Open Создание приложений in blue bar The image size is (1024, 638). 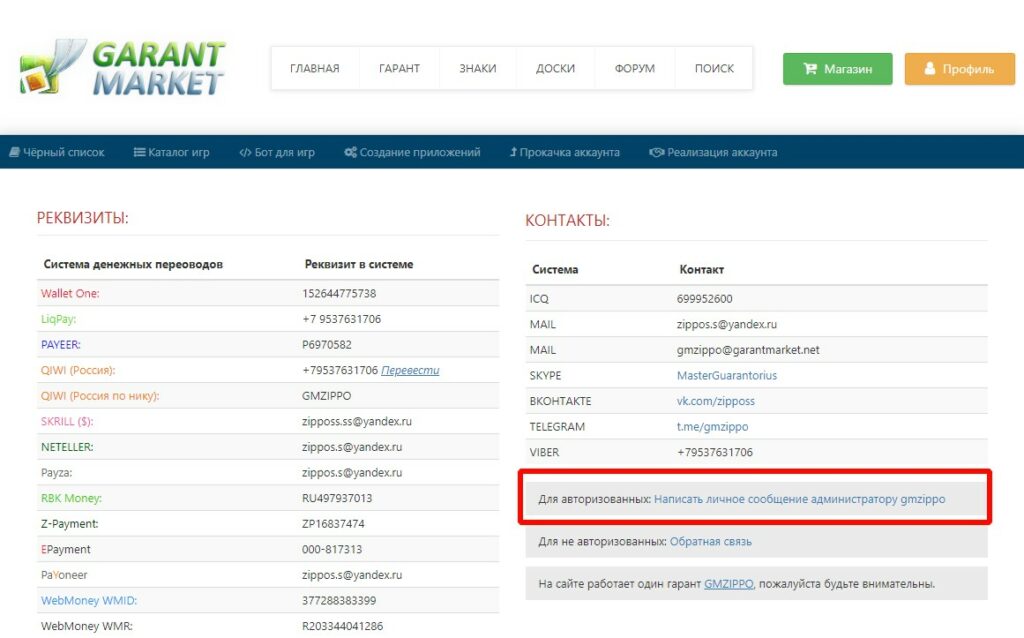coord(412,153)
